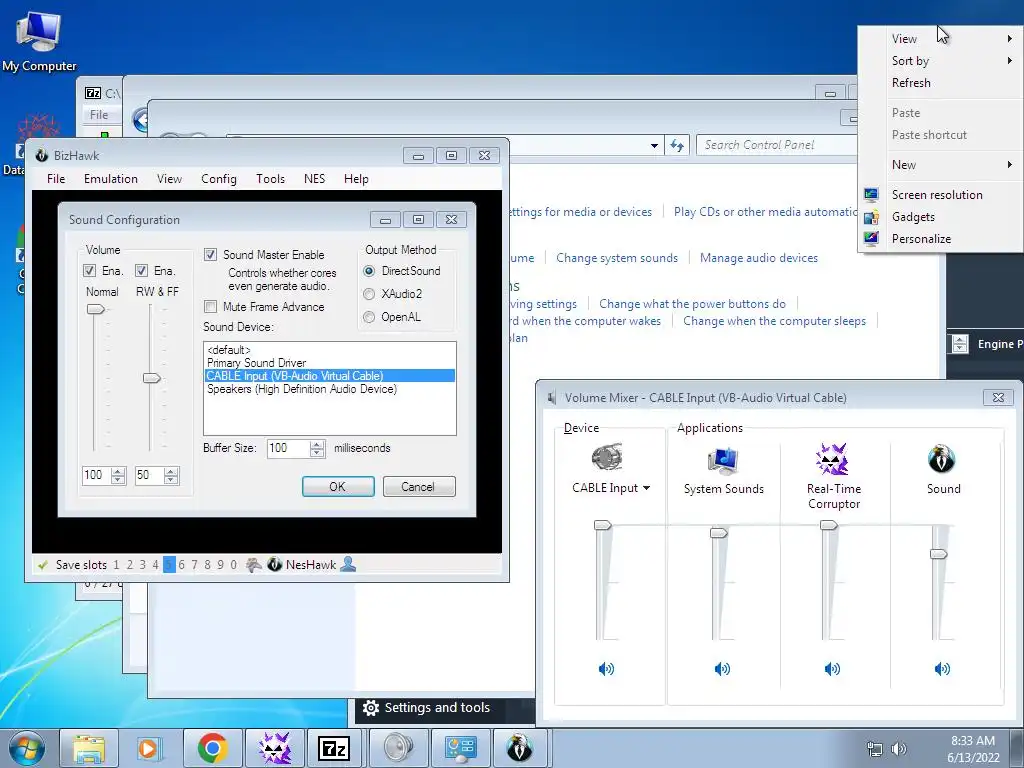Click the Windows Start orb
Viewport: 1024px width, 768px height.
coord(26,748)
